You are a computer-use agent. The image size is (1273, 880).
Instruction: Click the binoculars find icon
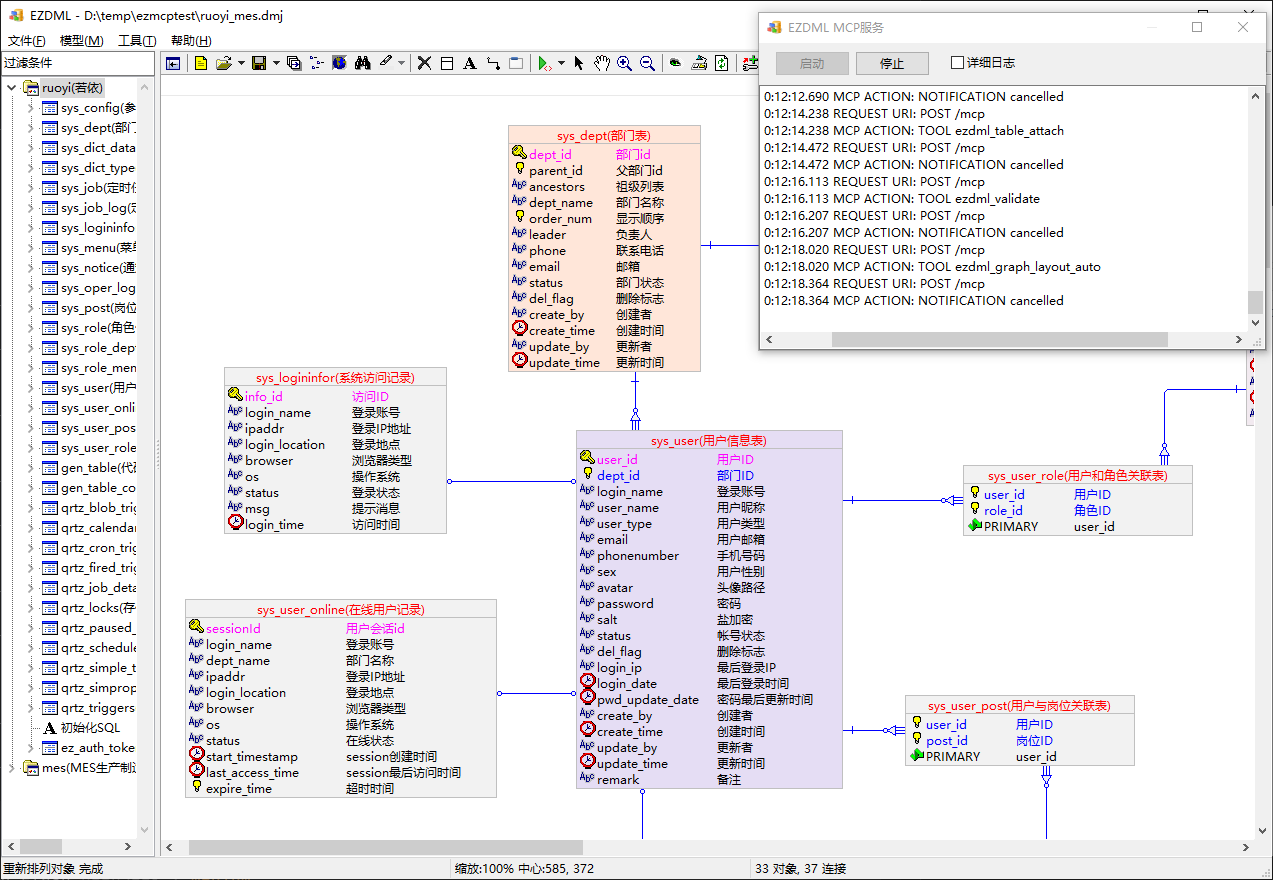coord(363,63)
